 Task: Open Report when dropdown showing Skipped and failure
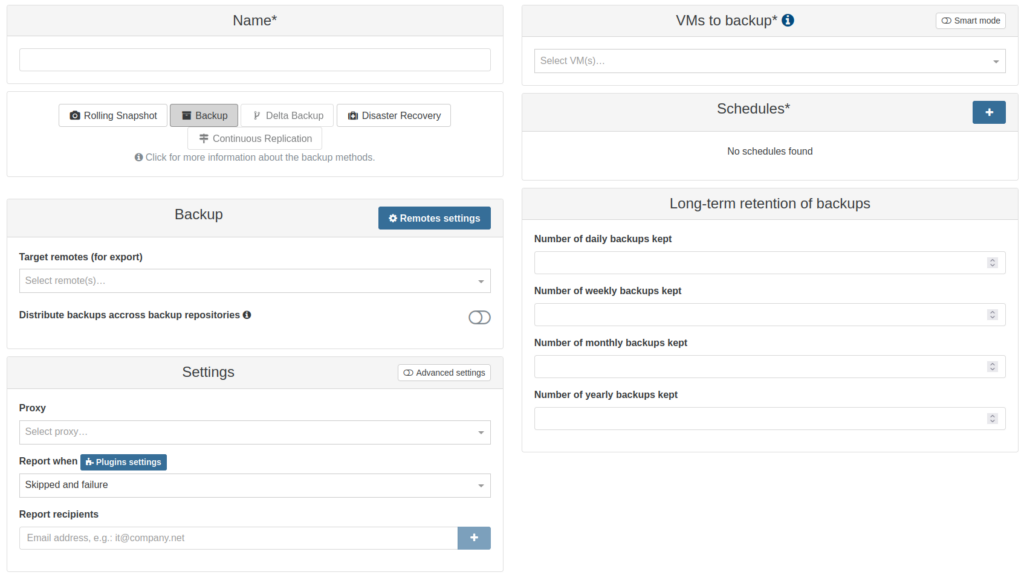click(x=254, y=485)
